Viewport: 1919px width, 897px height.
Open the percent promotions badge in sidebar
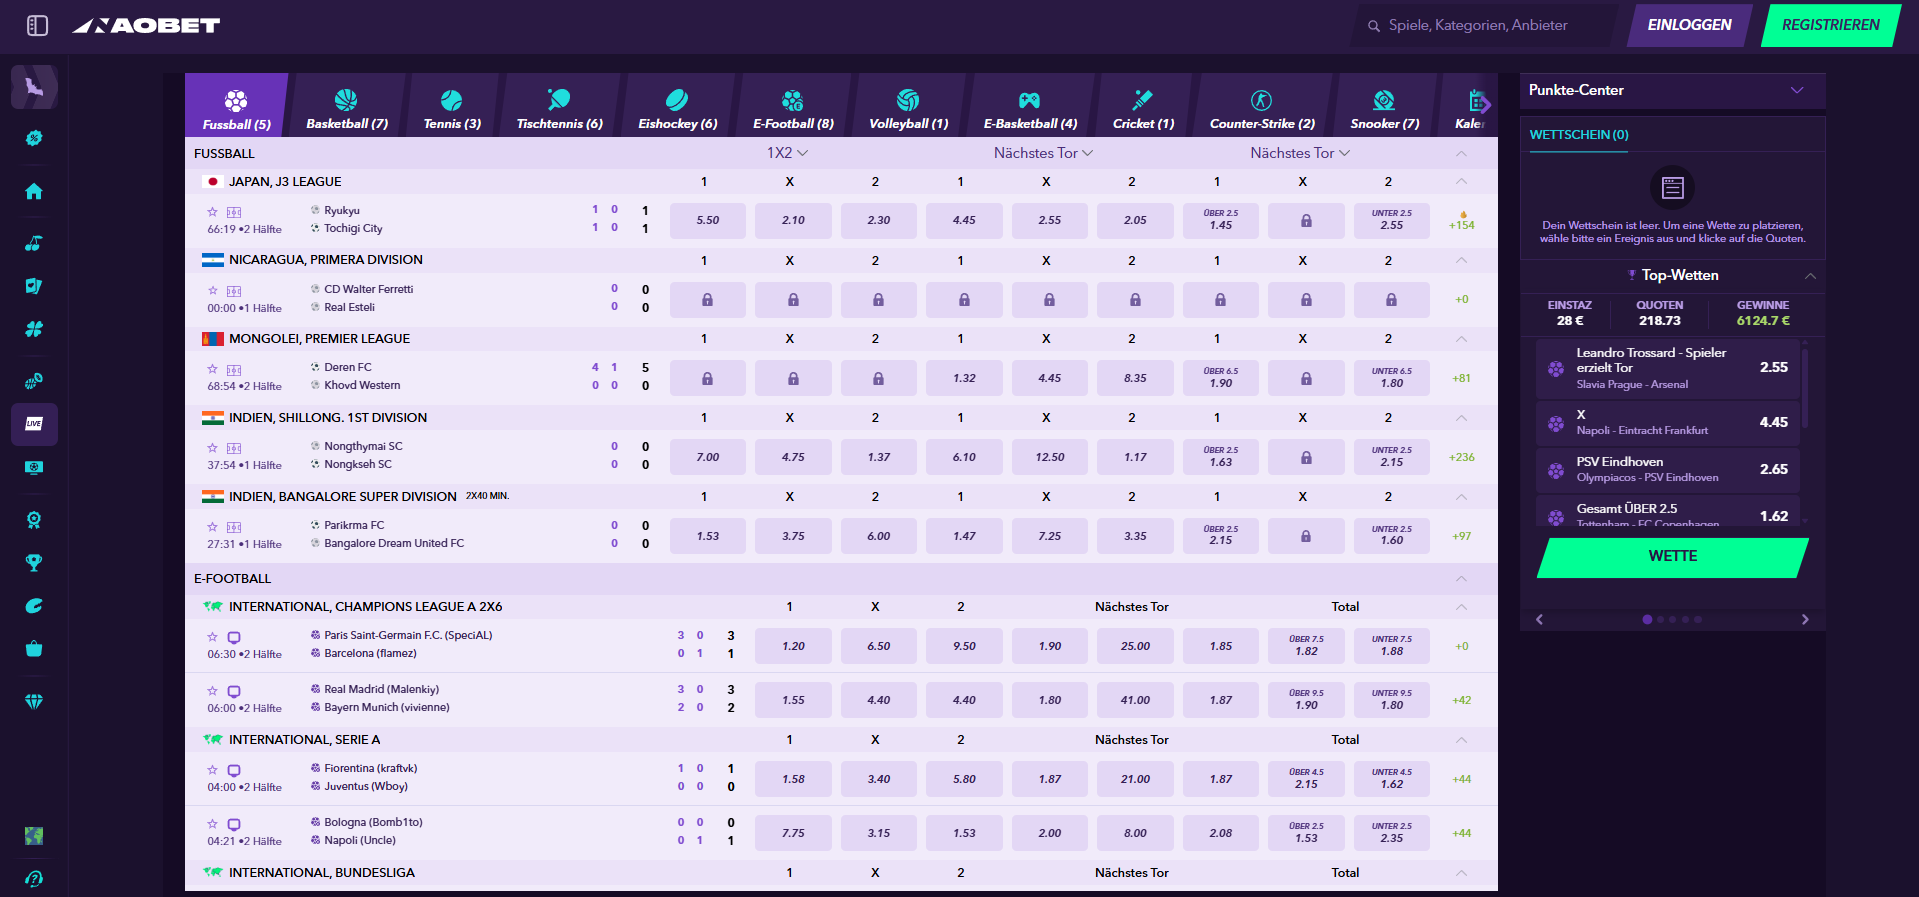pos(34,138)
